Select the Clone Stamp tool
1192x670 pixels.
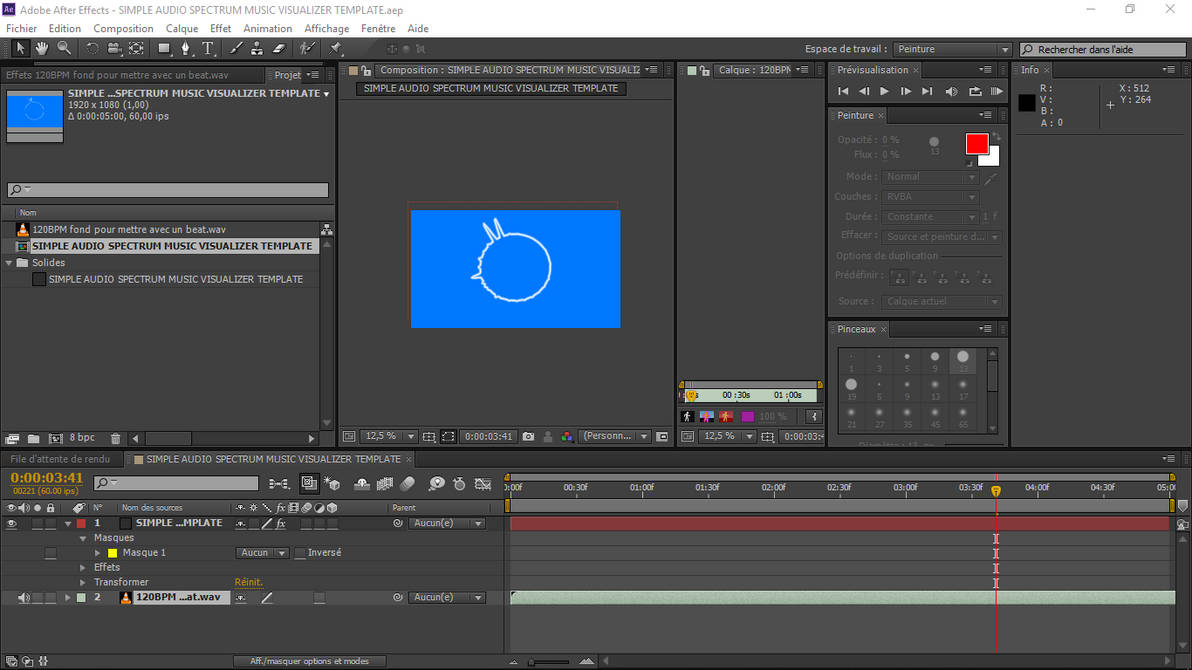coord(258,48)
